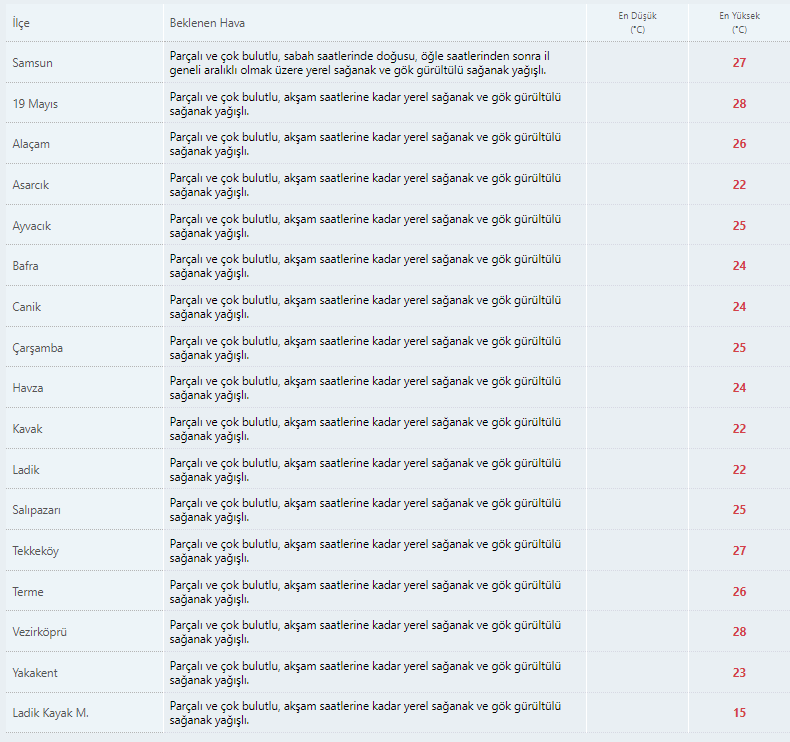Click Alaçam's high temperature 26

pos(739,144)
